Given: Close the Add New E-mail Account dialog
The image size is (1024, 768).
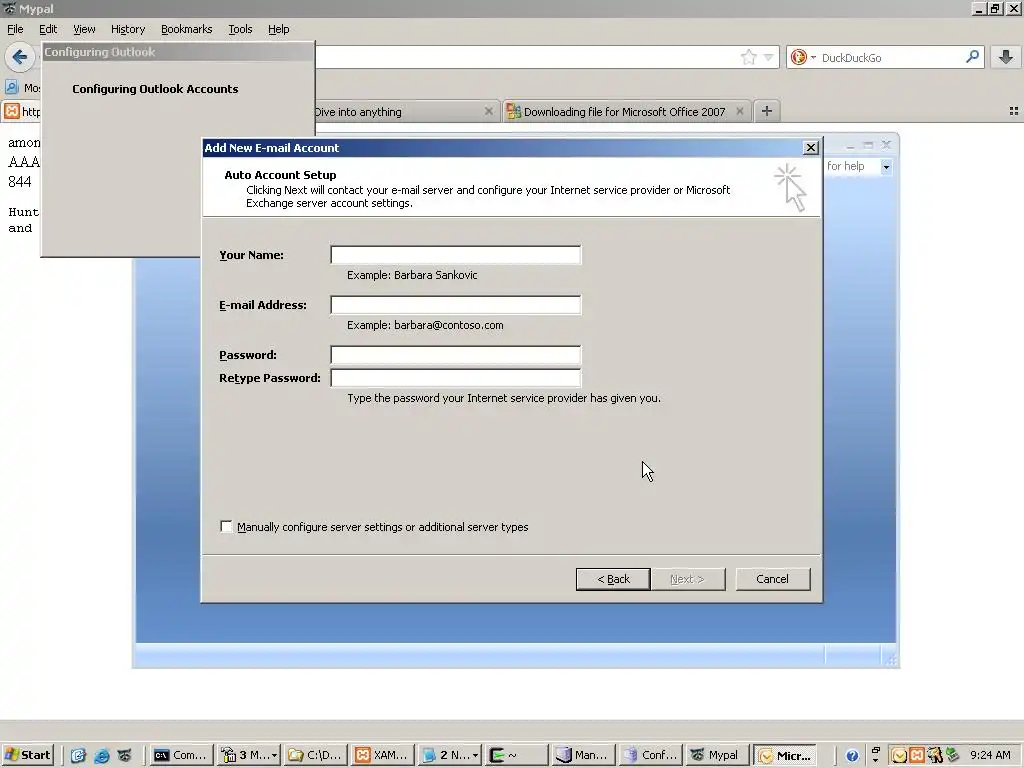Looking at the screenshot, I should point(810,148).
